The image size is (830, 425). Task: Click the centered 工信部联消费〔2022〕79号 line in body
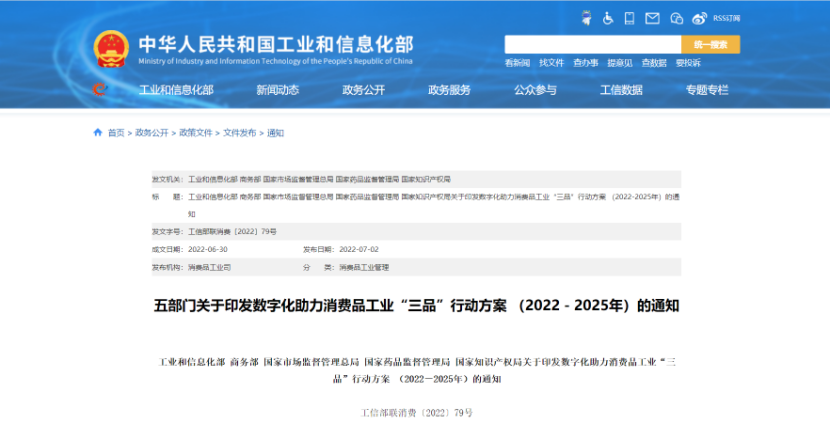(417, 413)
